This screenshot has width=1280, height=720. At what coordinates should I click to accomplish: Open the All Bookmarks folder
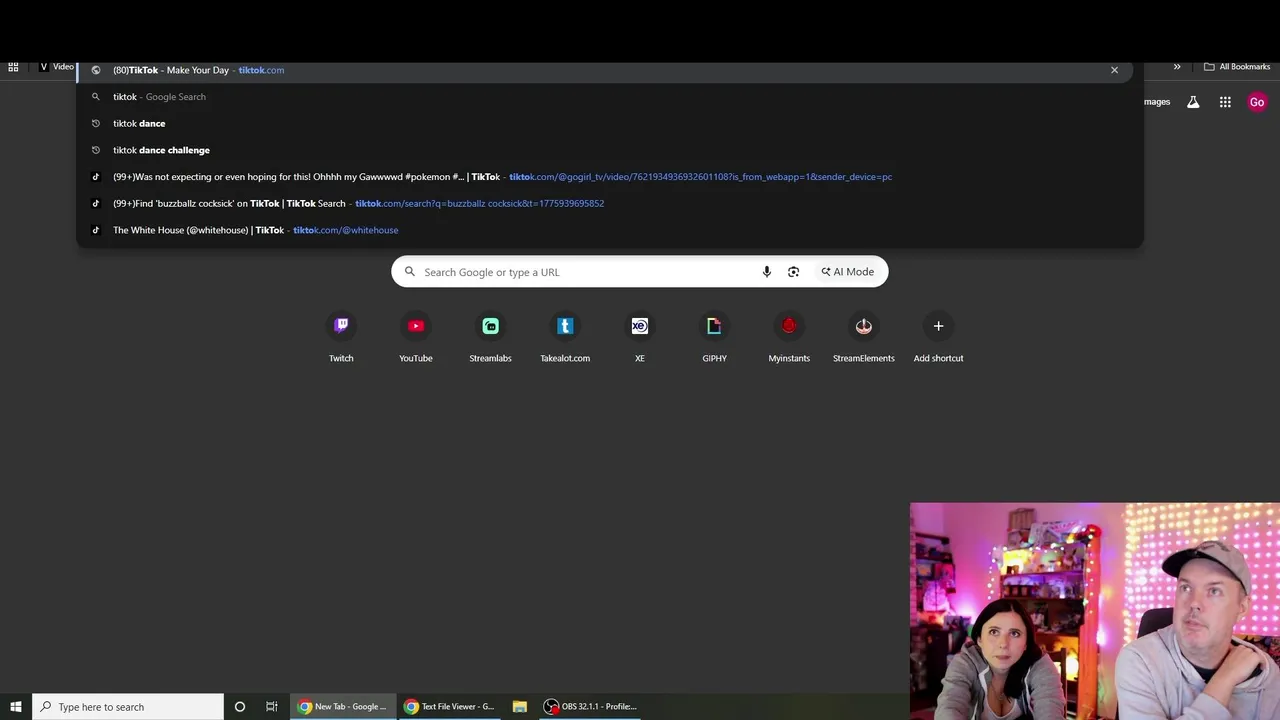(x=1237, y=67)
